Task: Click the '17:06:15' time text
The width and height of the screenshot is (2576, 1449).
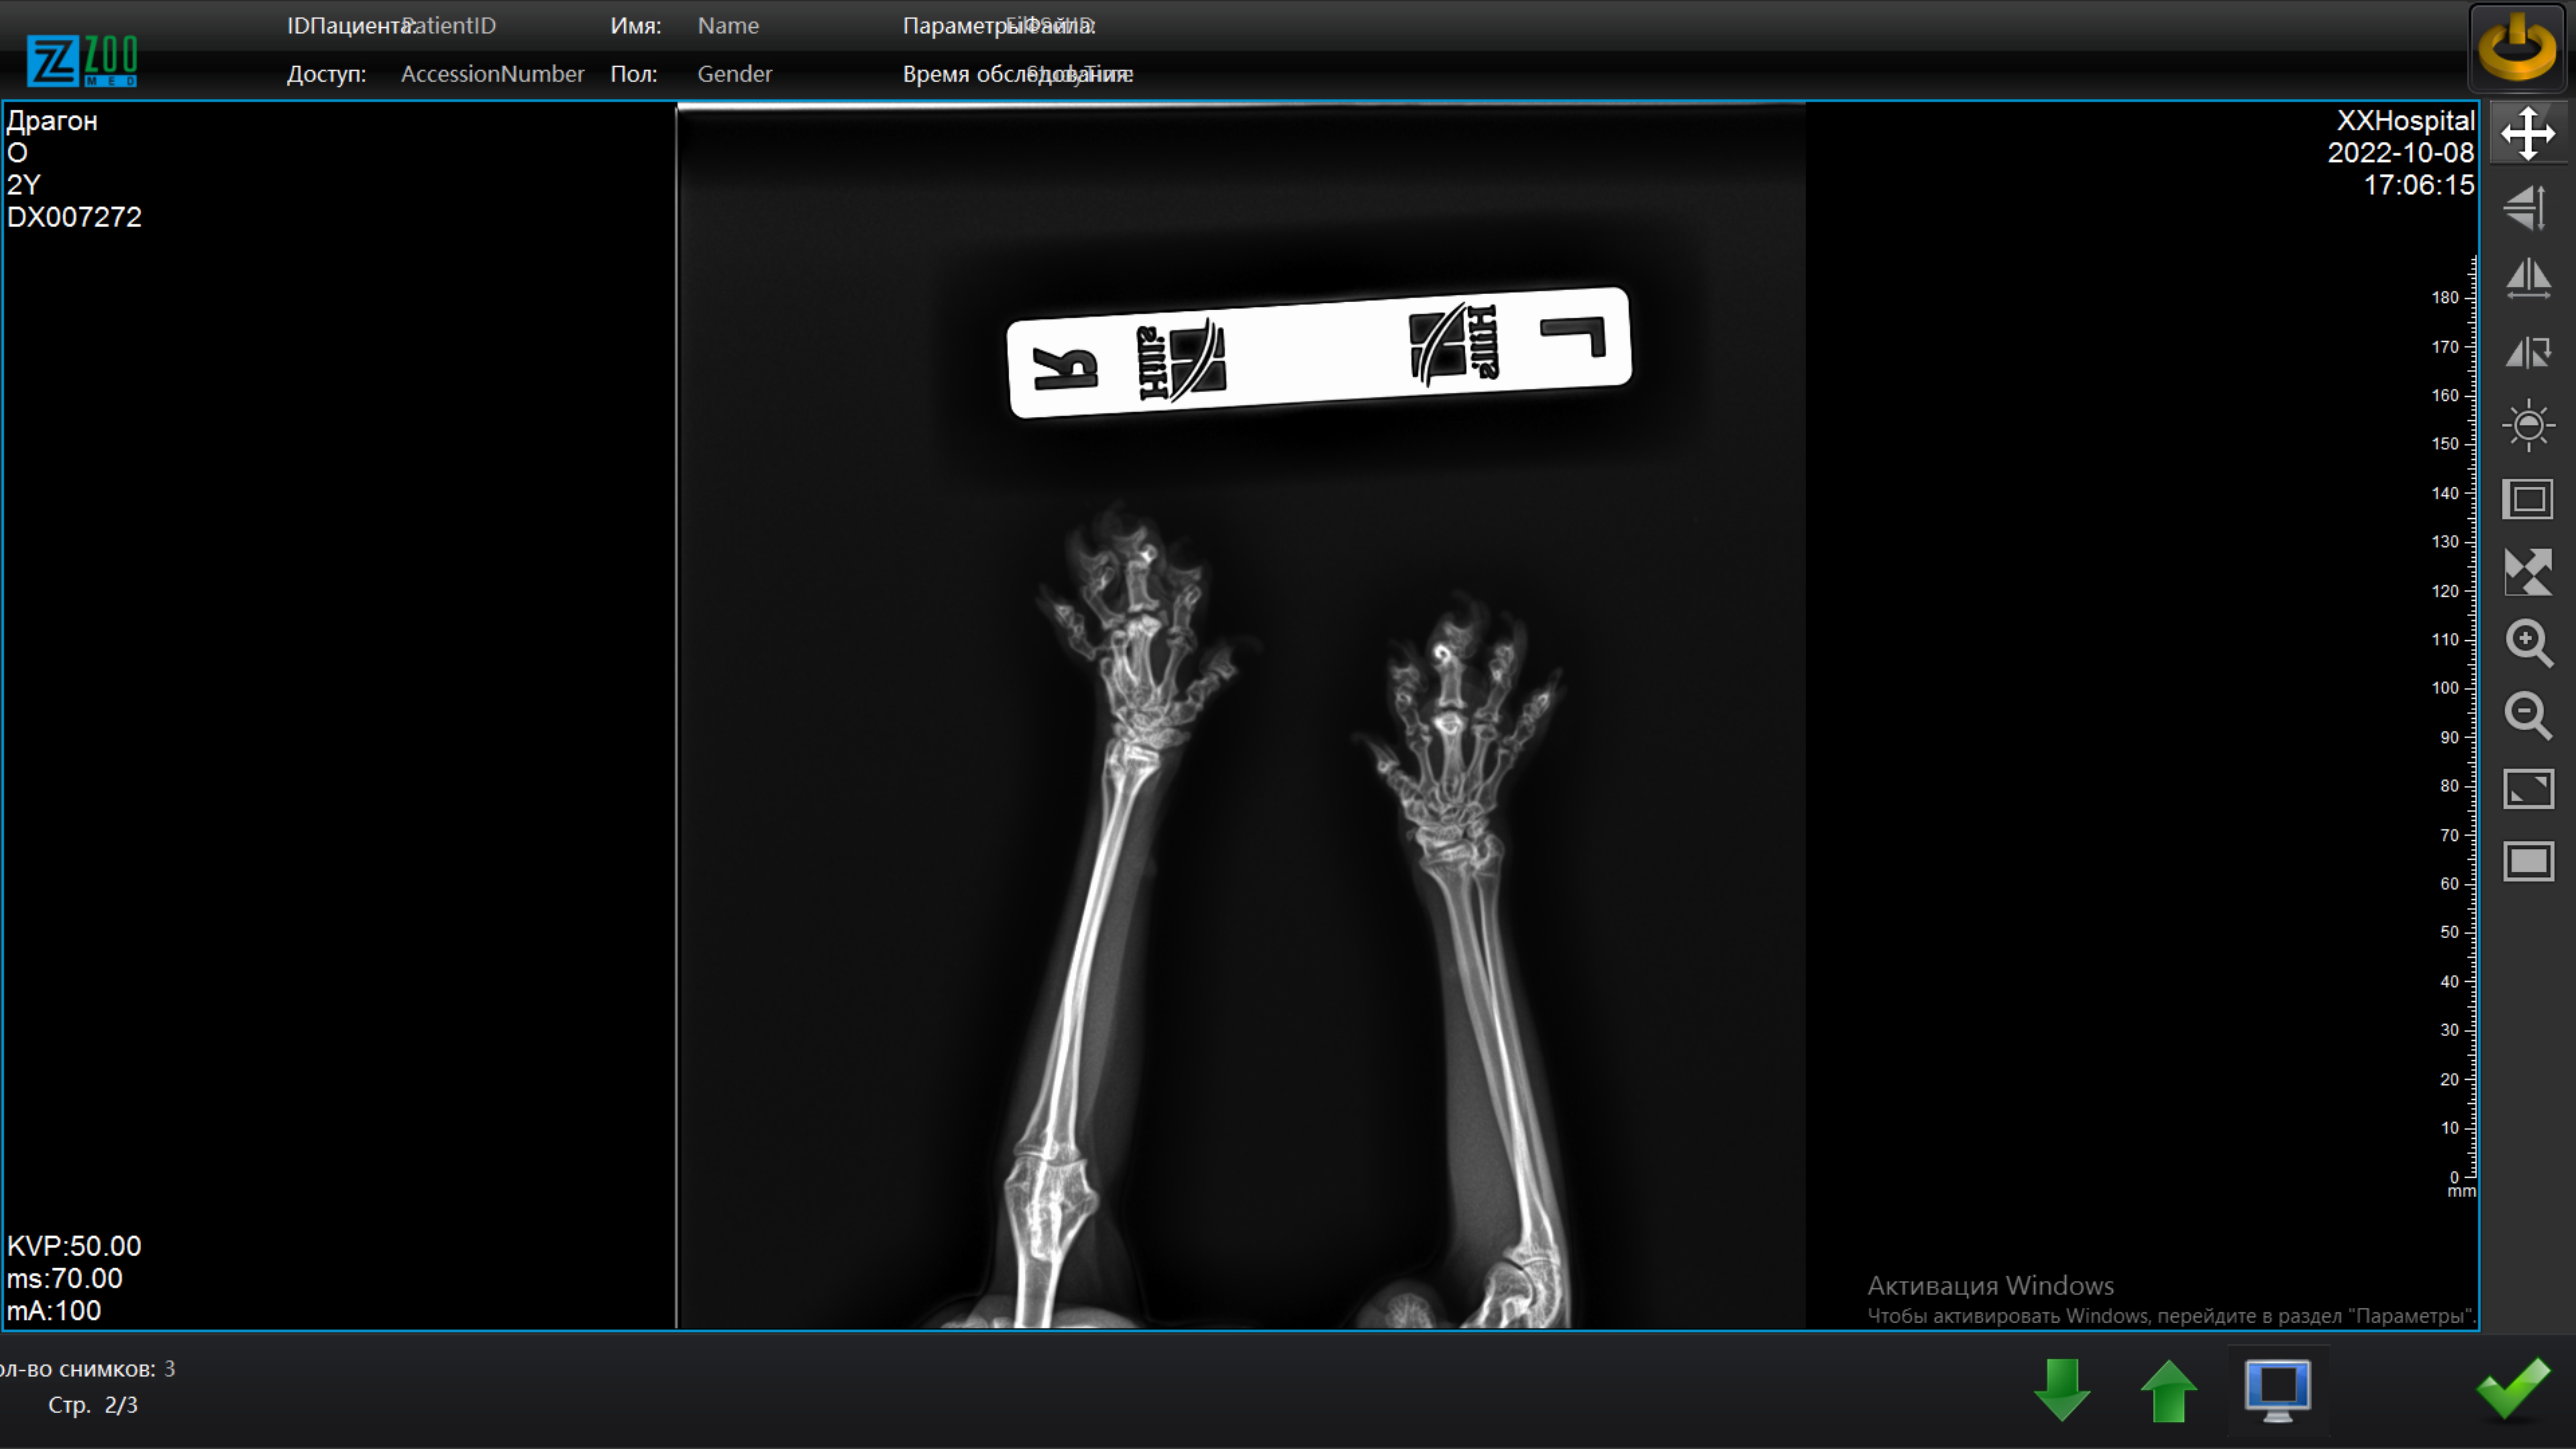Action: point(2419,185)
